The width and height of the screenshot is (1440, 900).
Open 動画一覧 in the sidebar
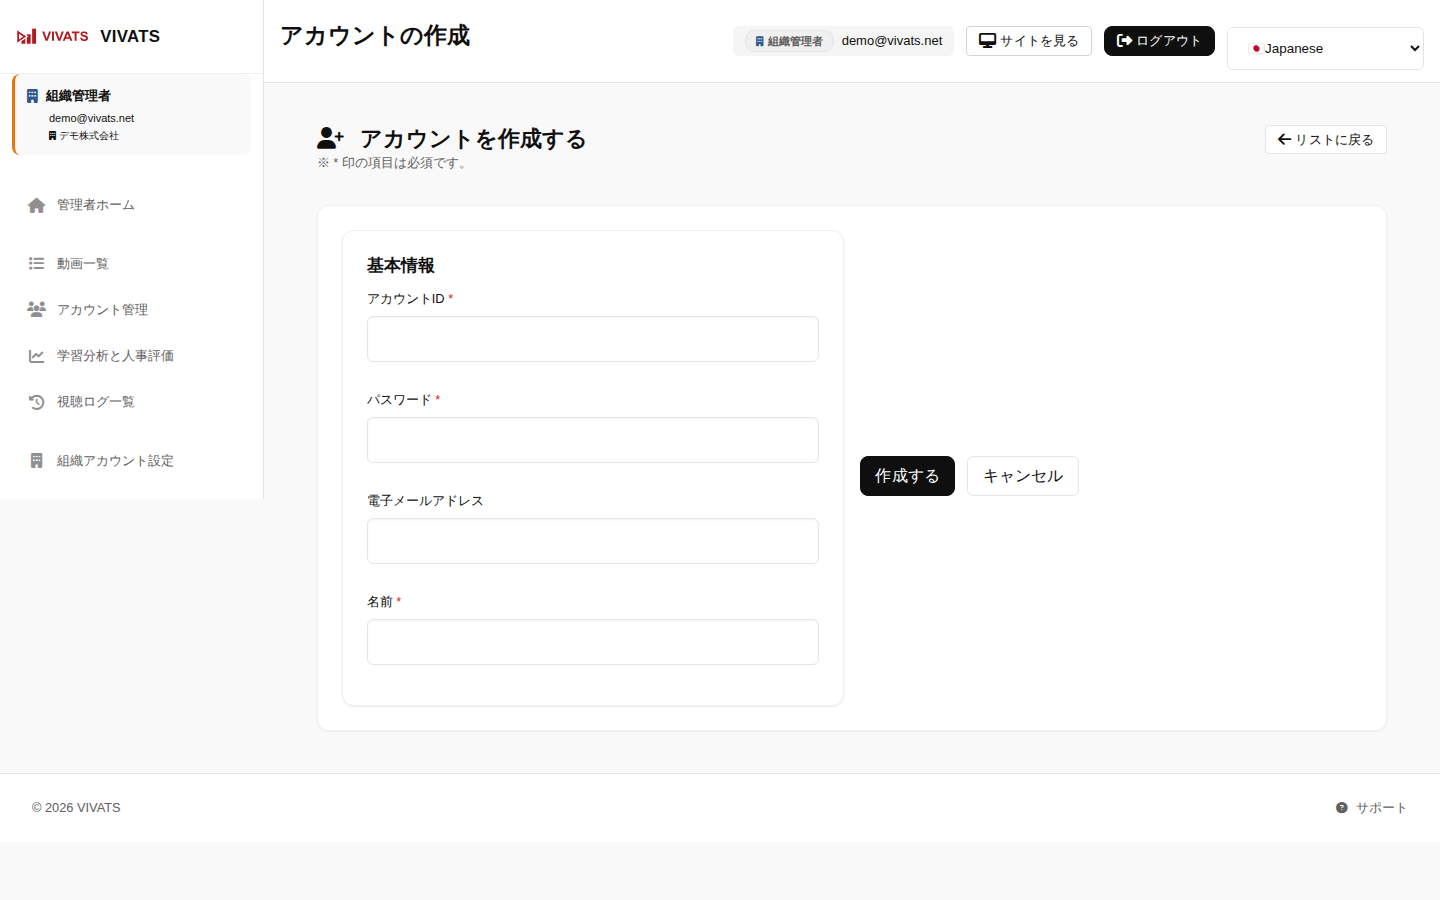pyautogui.click(x=131, y=264)
